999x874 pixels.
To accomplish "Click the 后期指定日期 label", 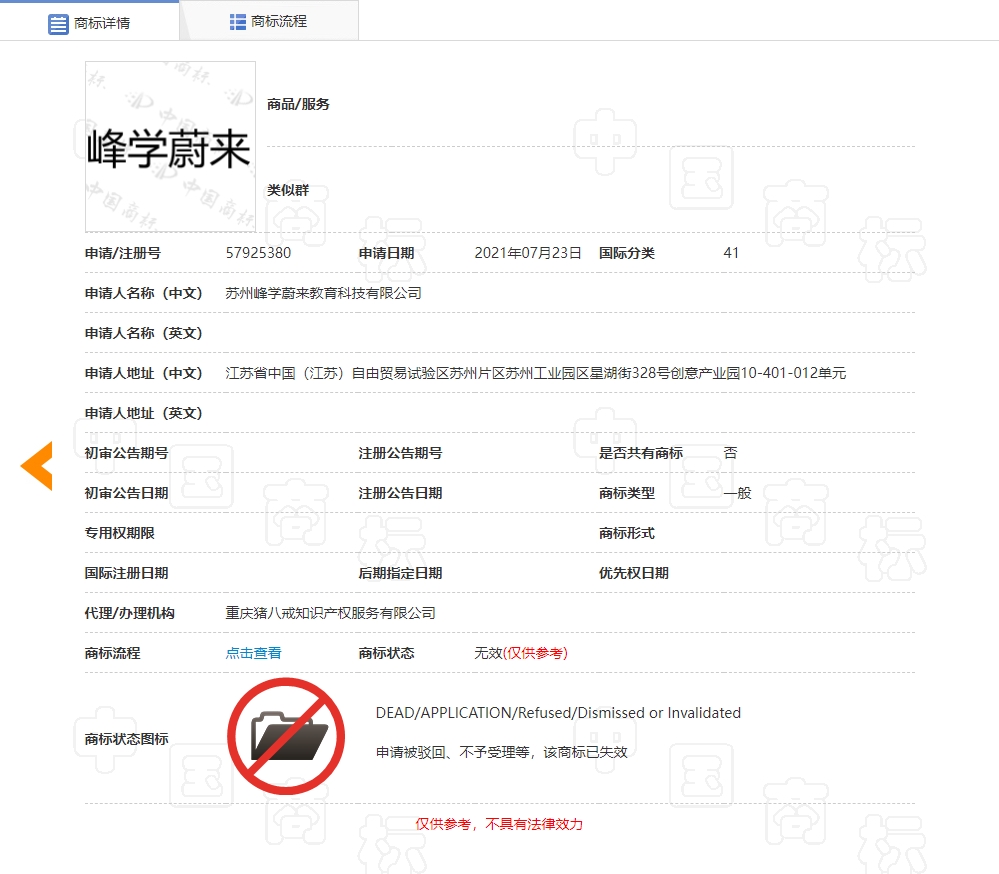I will [401, 573].
